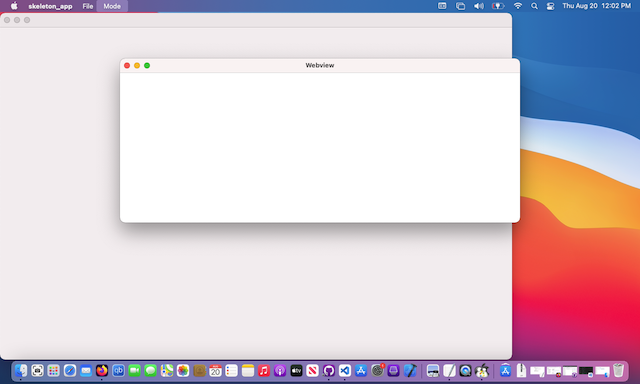640x384 pixels.
Task: Launch Visual Studio Code from the dock
Action: point(345,371)
